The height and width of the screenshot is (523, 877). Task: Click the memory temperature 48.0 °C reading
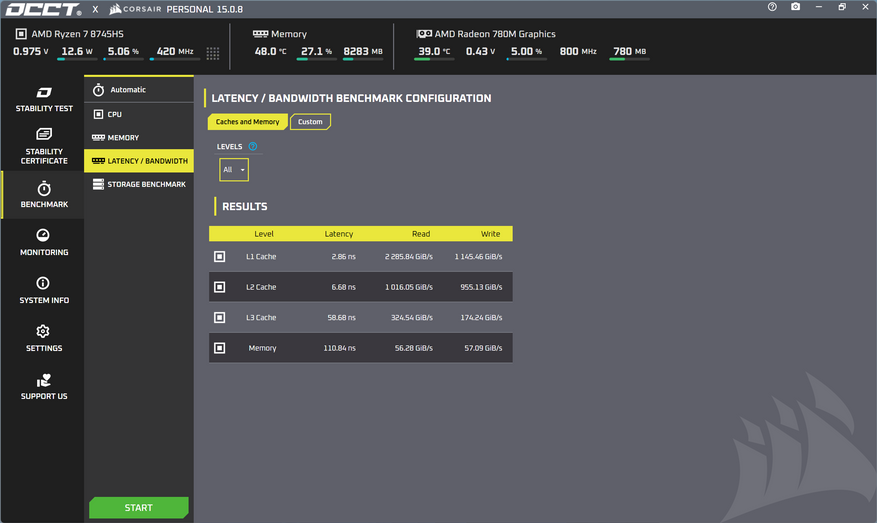click(271, 51)
